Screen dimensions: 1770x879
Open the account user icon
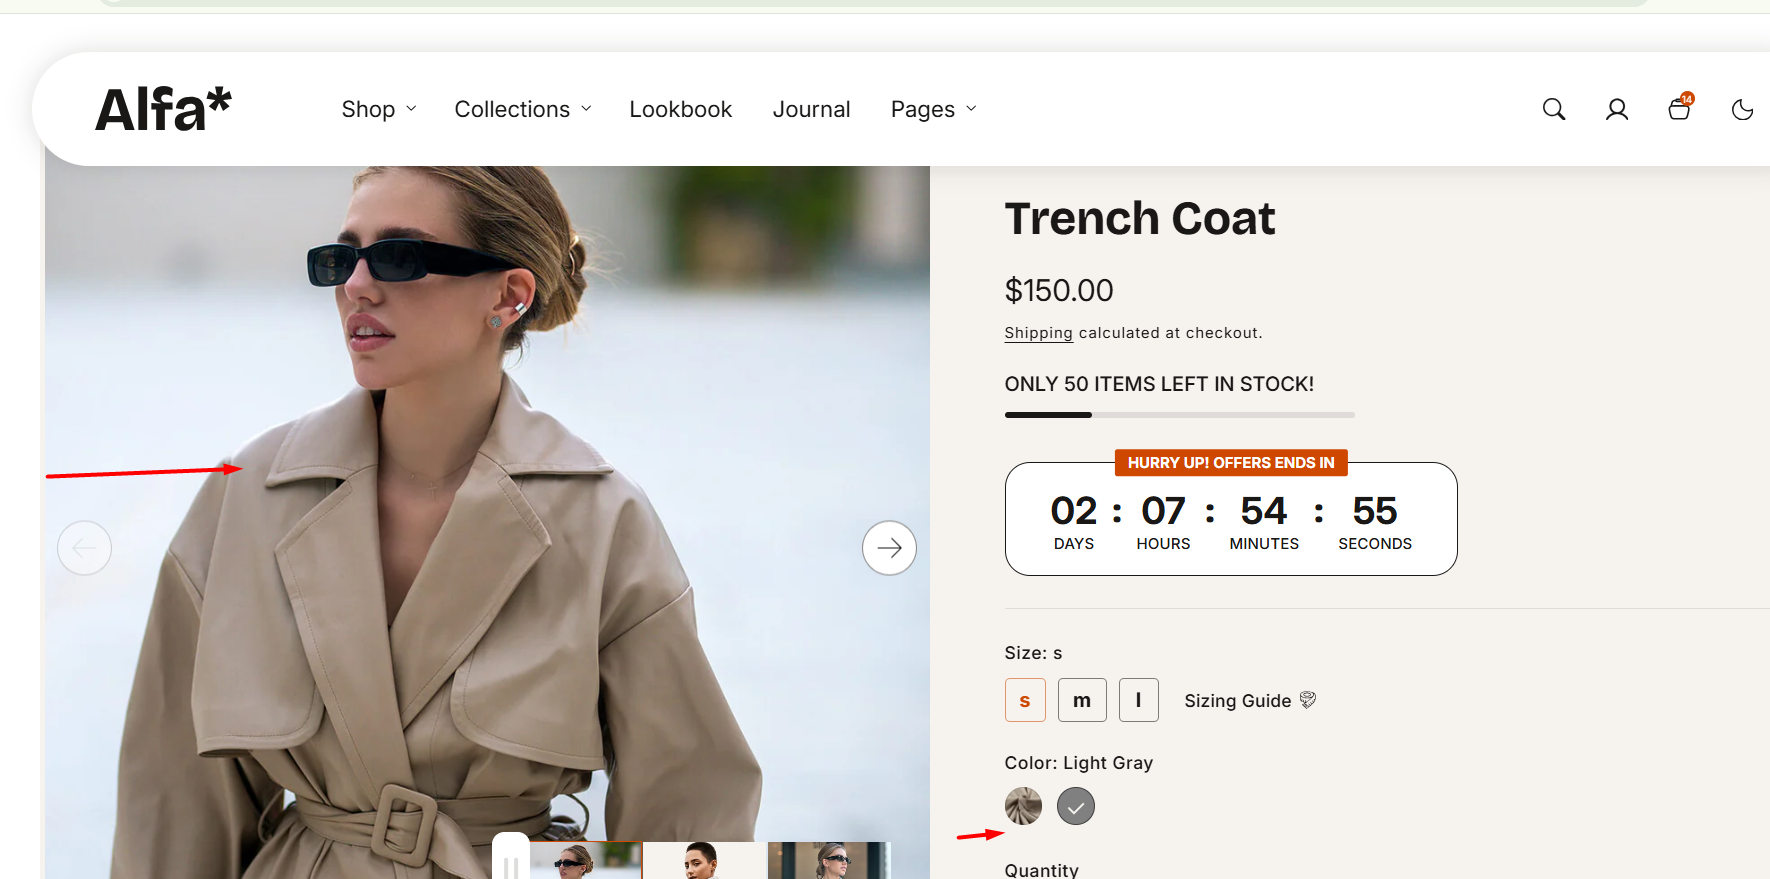(x=1617, y=109)
